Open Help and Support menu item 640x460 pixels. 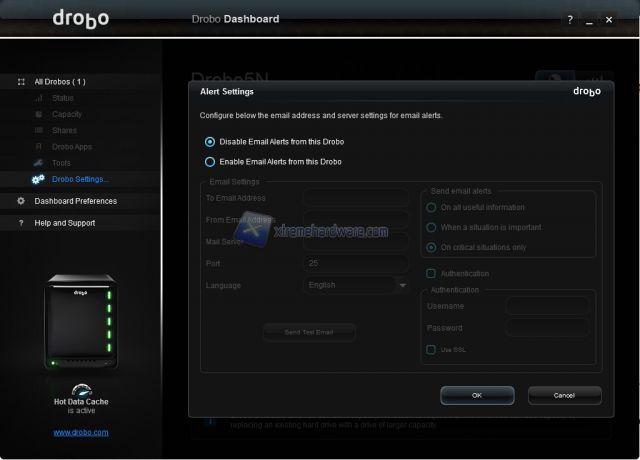click(64, 223)
